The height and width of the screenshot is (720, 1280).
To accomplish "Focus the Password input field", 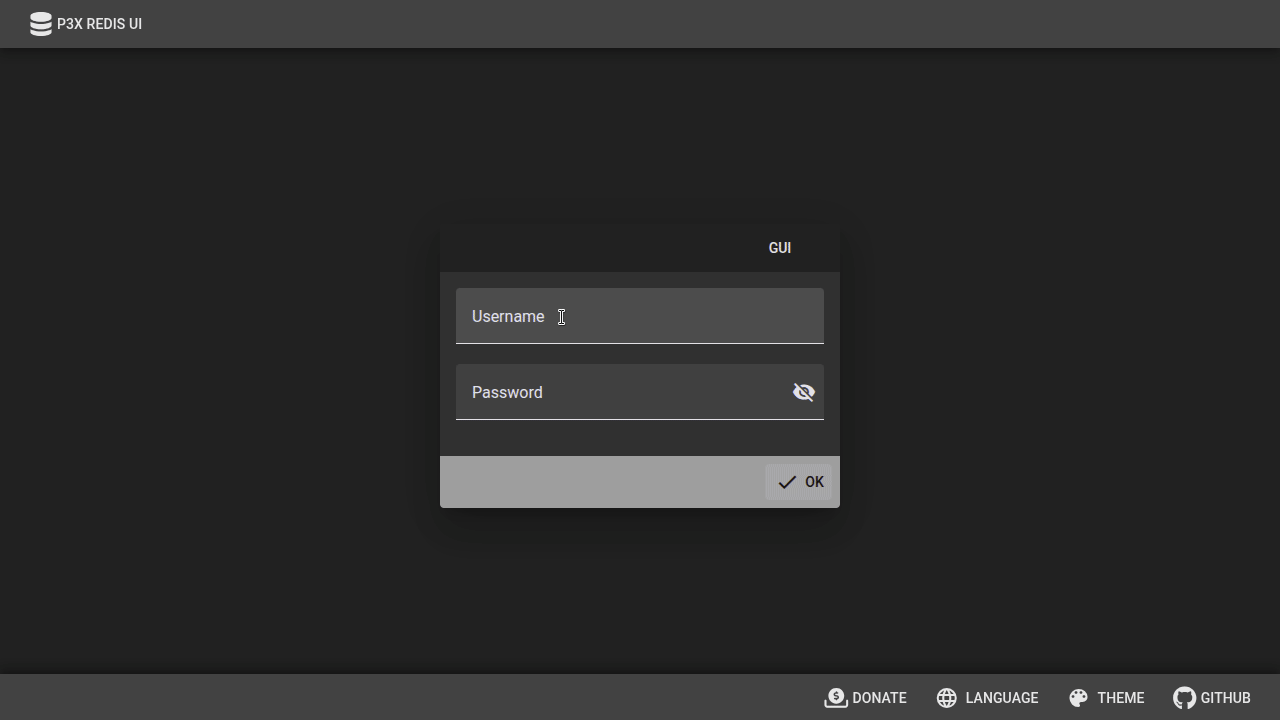I will click(x=620, y=393).
